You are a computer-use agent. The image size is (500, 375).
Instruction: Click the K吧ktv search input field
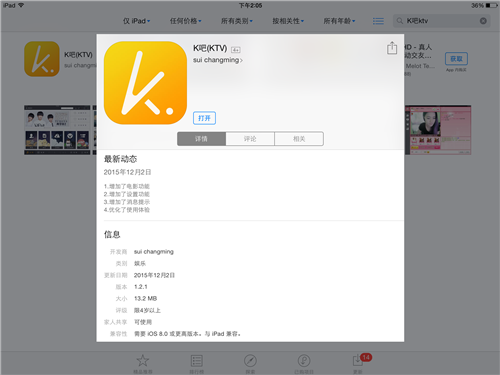[441, 21]
